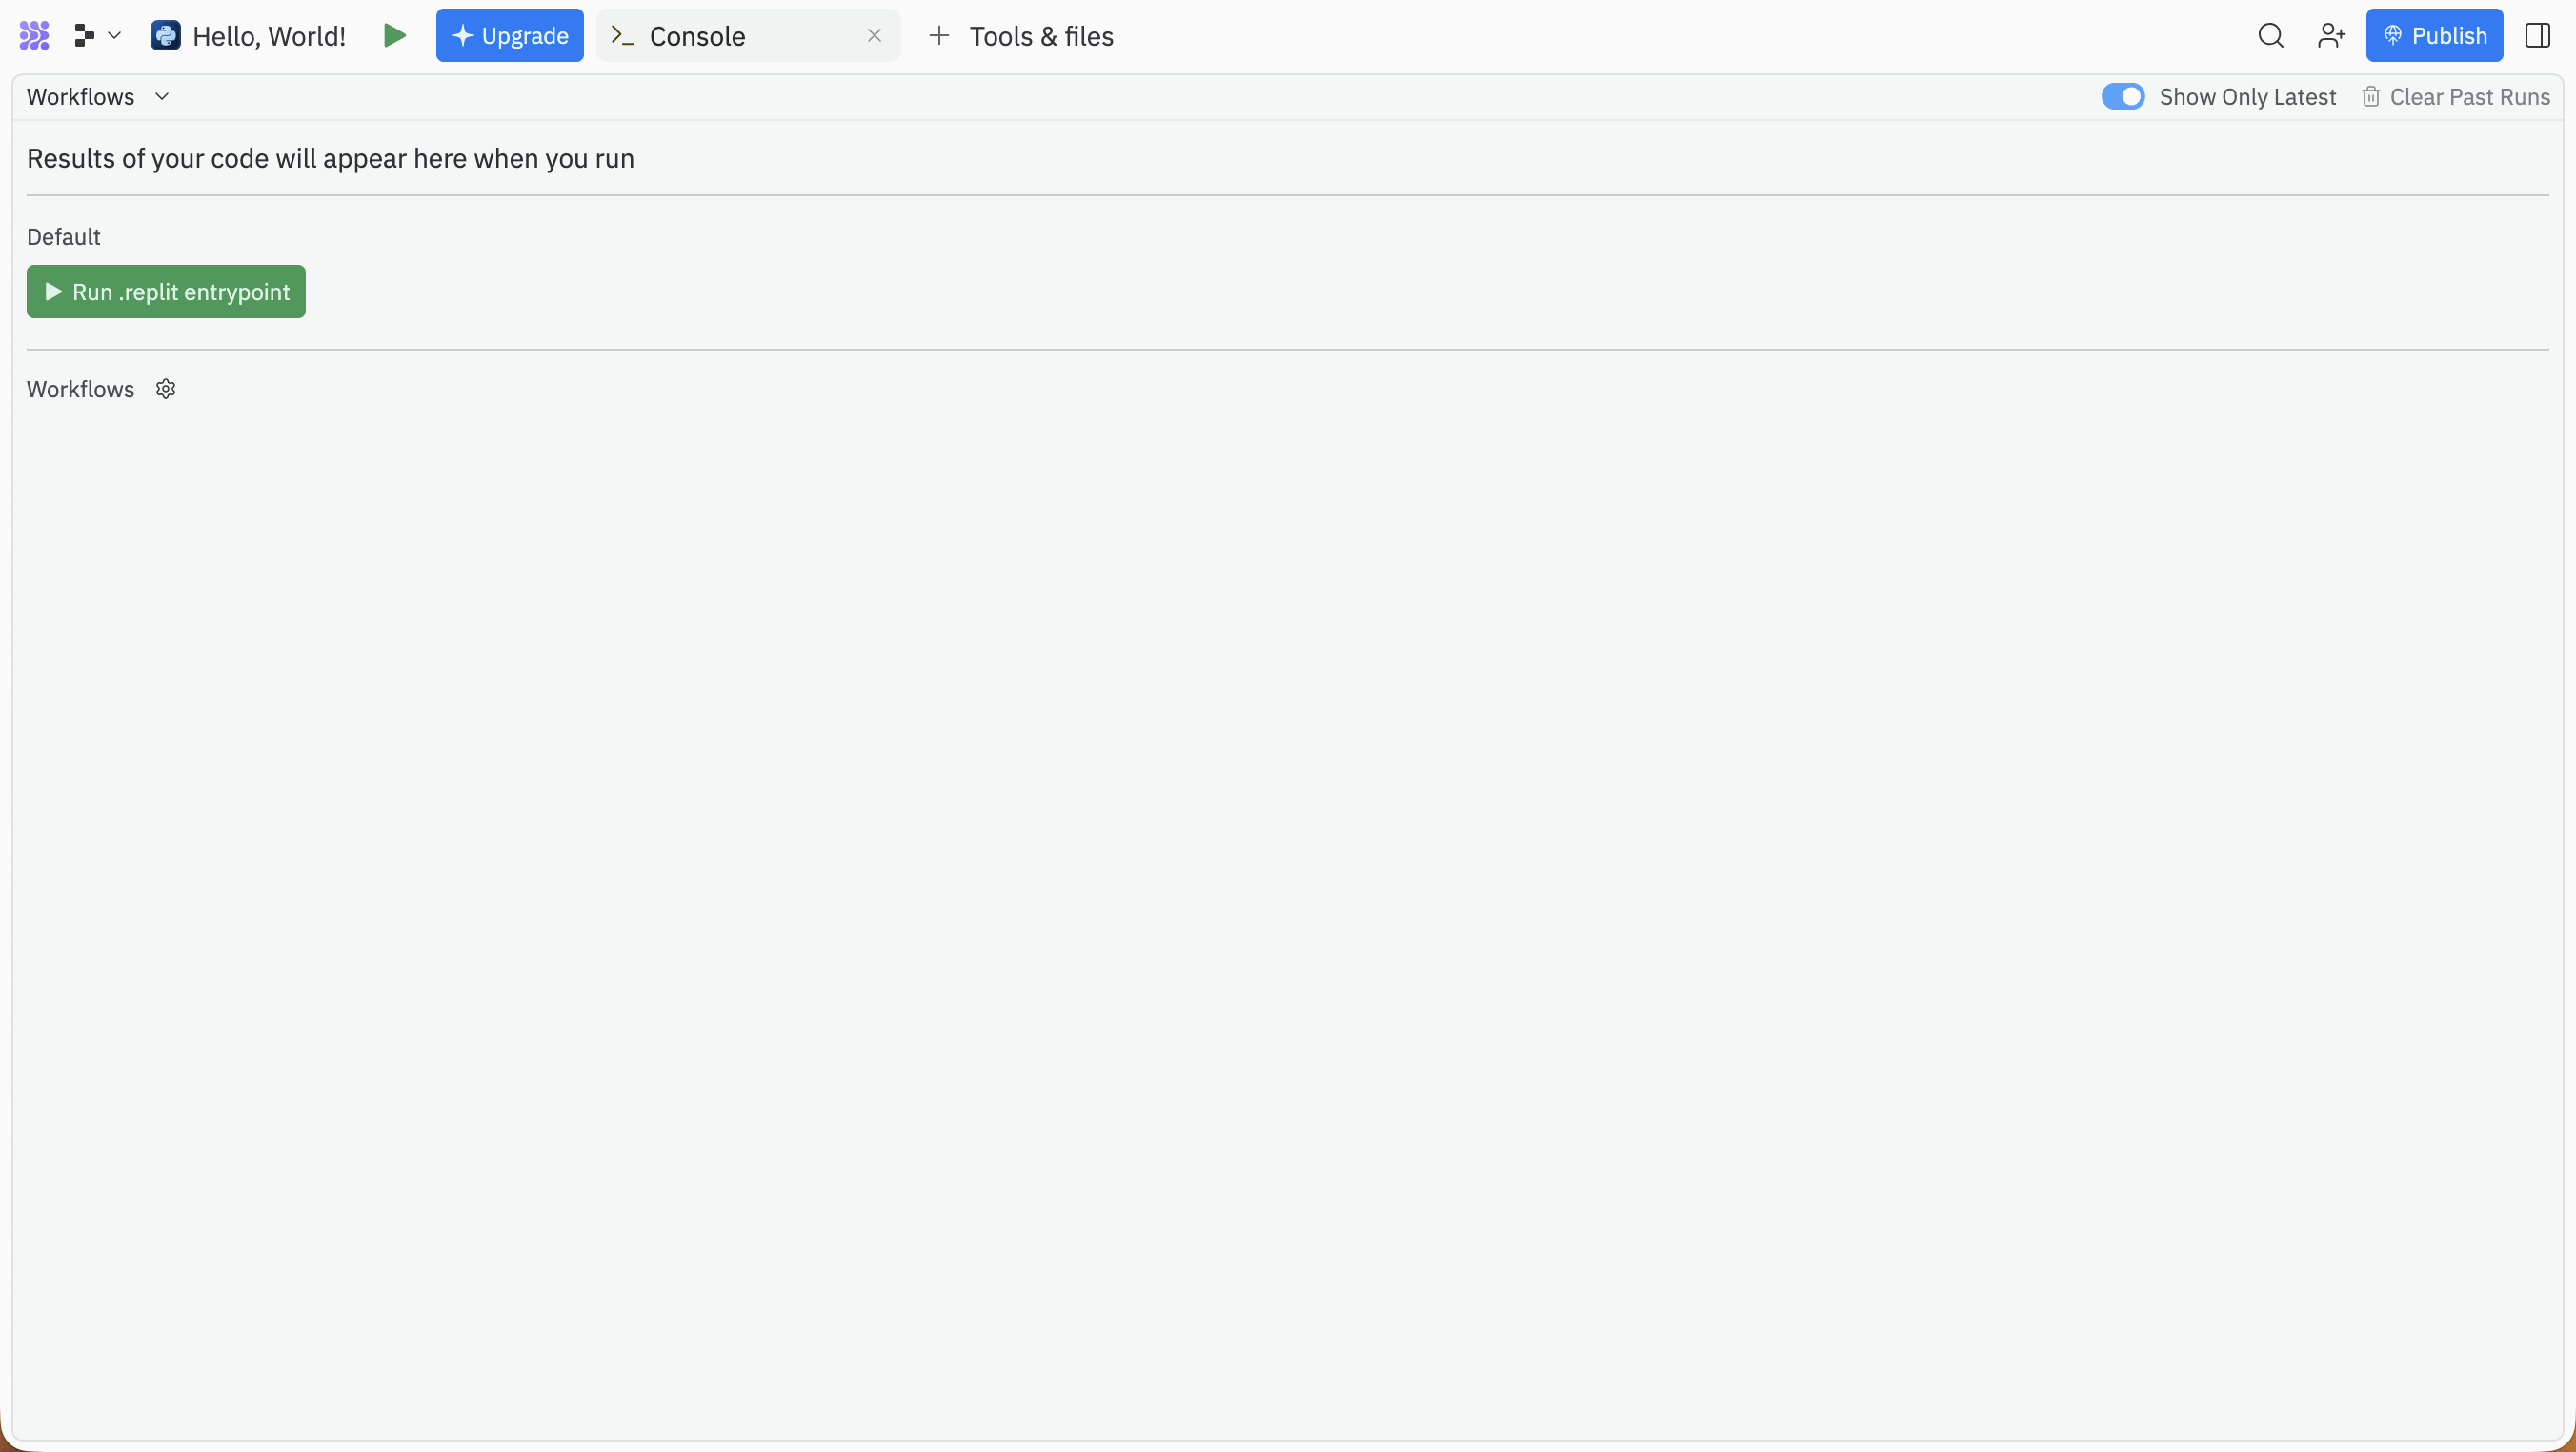The height and width of the screenshot is (1452, 2576).
Task: Expand the chevron beside layout icon
Action: (x=114, y=36)
